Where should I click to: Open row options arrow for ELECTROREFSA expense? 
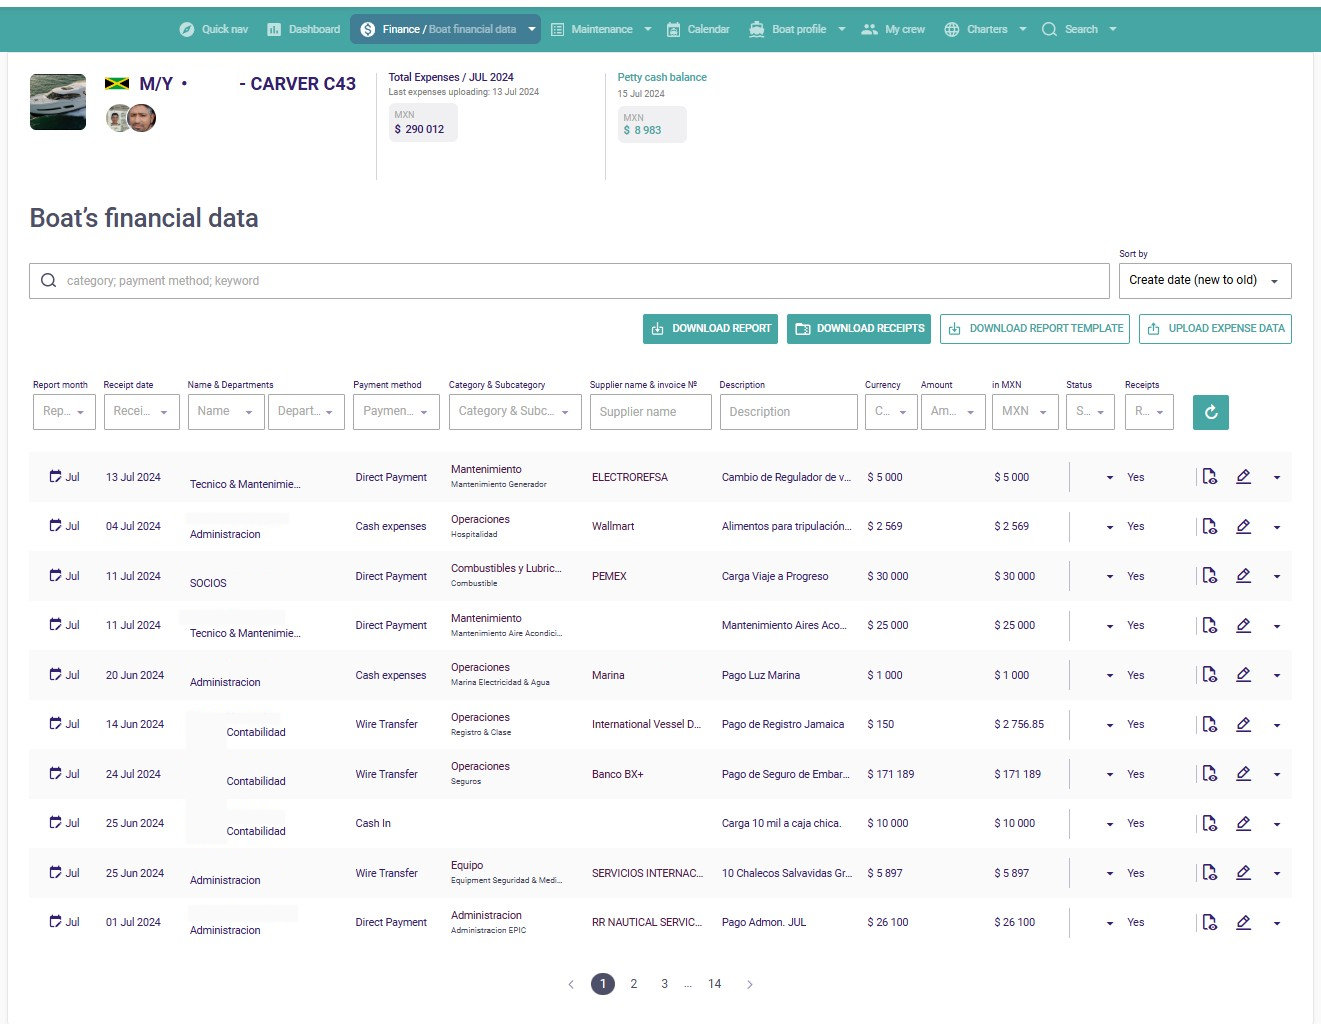point(1277,478)
